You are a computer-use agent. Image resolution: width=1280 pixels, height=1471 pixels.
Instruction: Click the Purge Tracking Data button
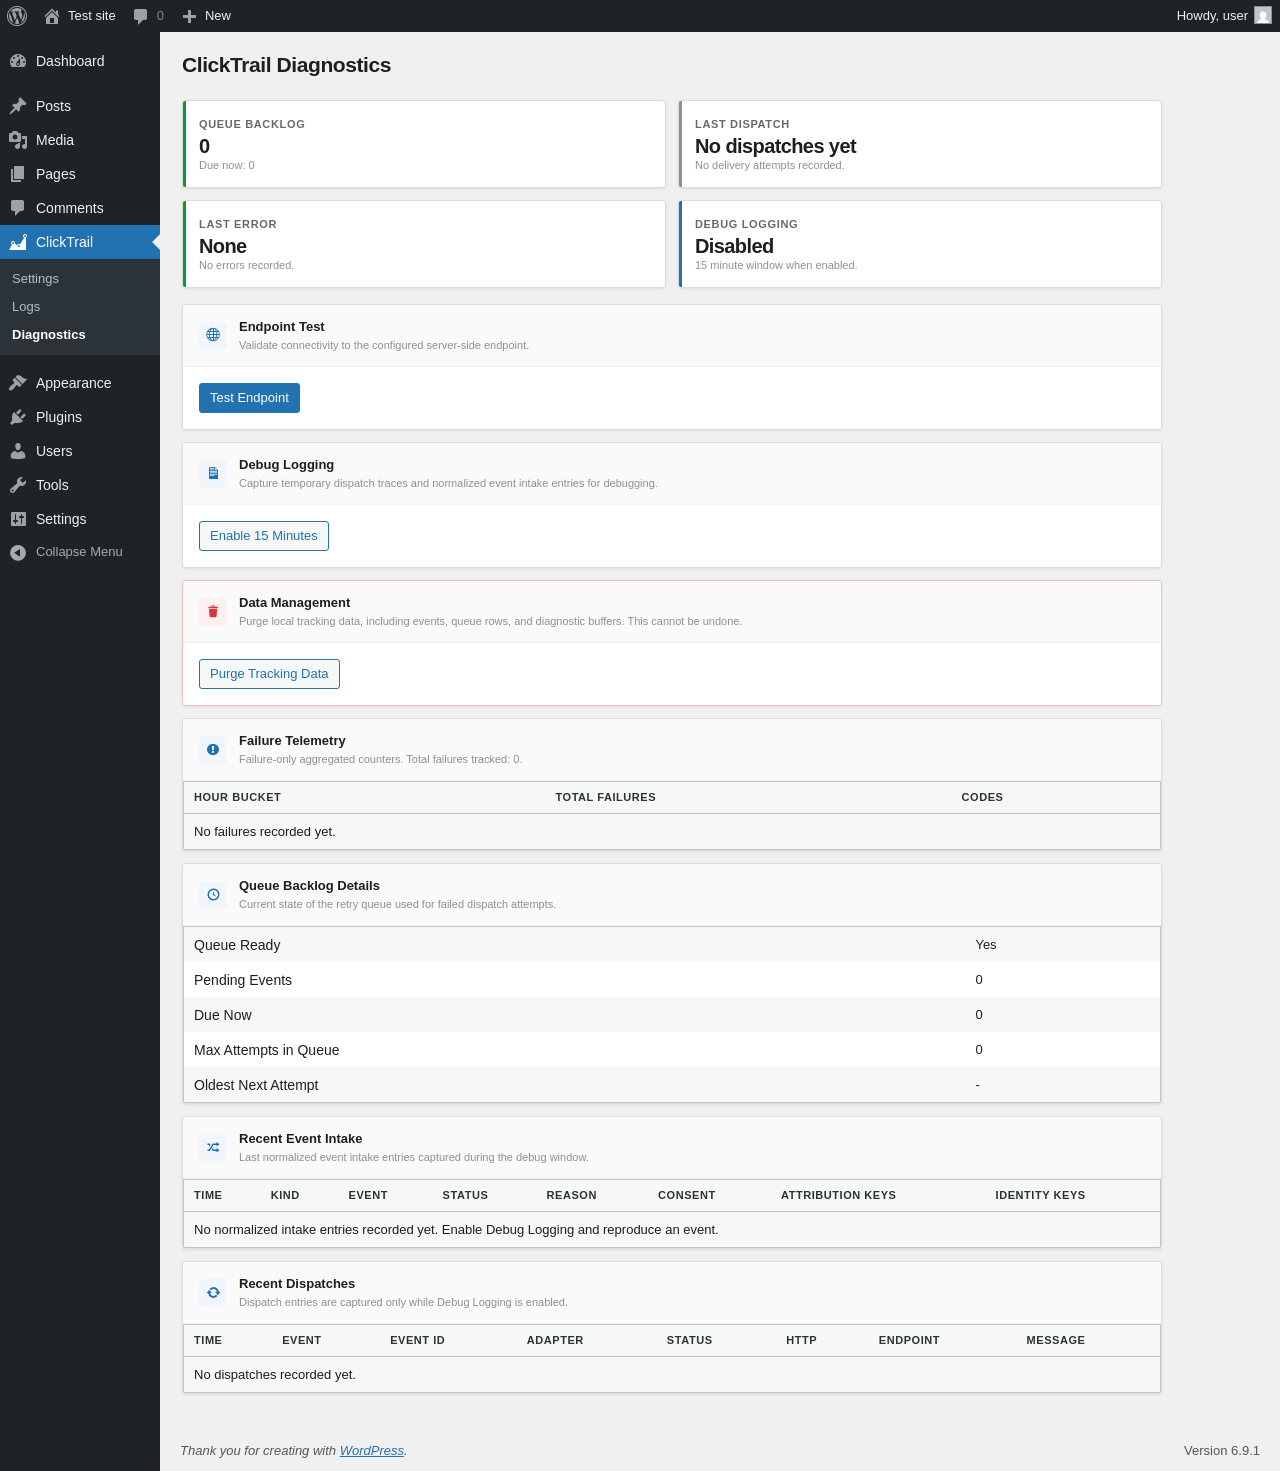(269, 674)
